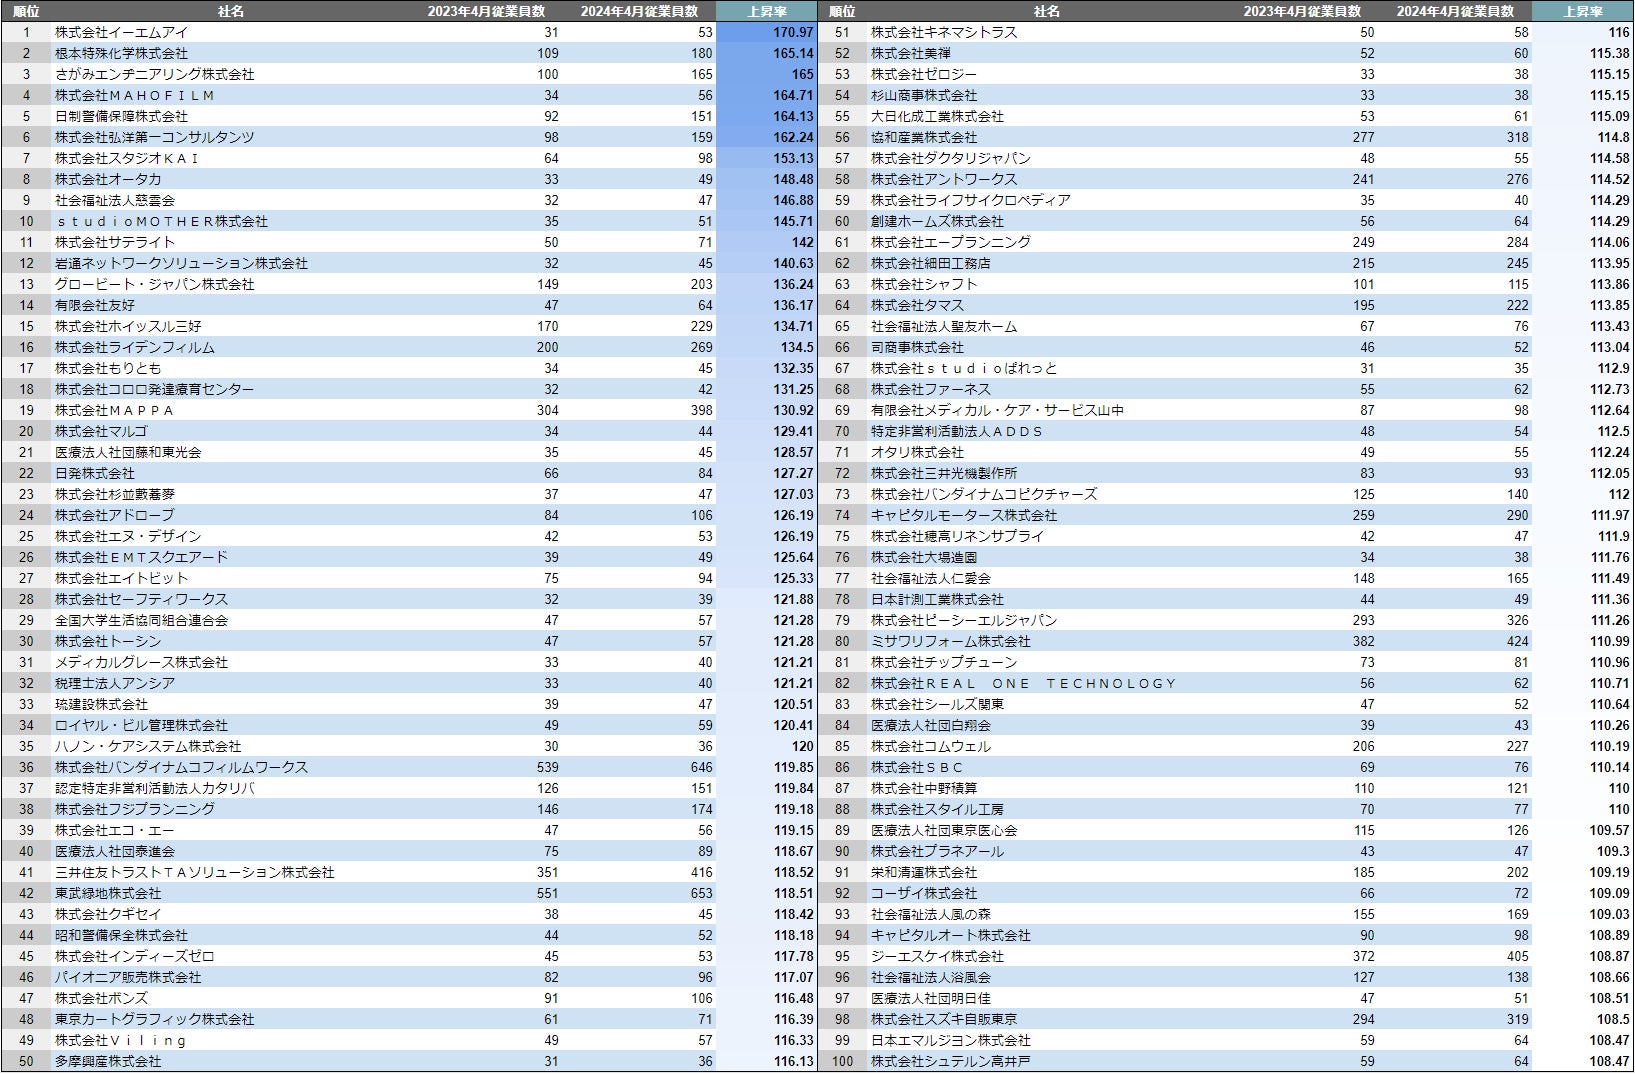Click 株式会社ライフサイクロペディア entry
Screen dimensions: 1635x1075
[971, 200]
